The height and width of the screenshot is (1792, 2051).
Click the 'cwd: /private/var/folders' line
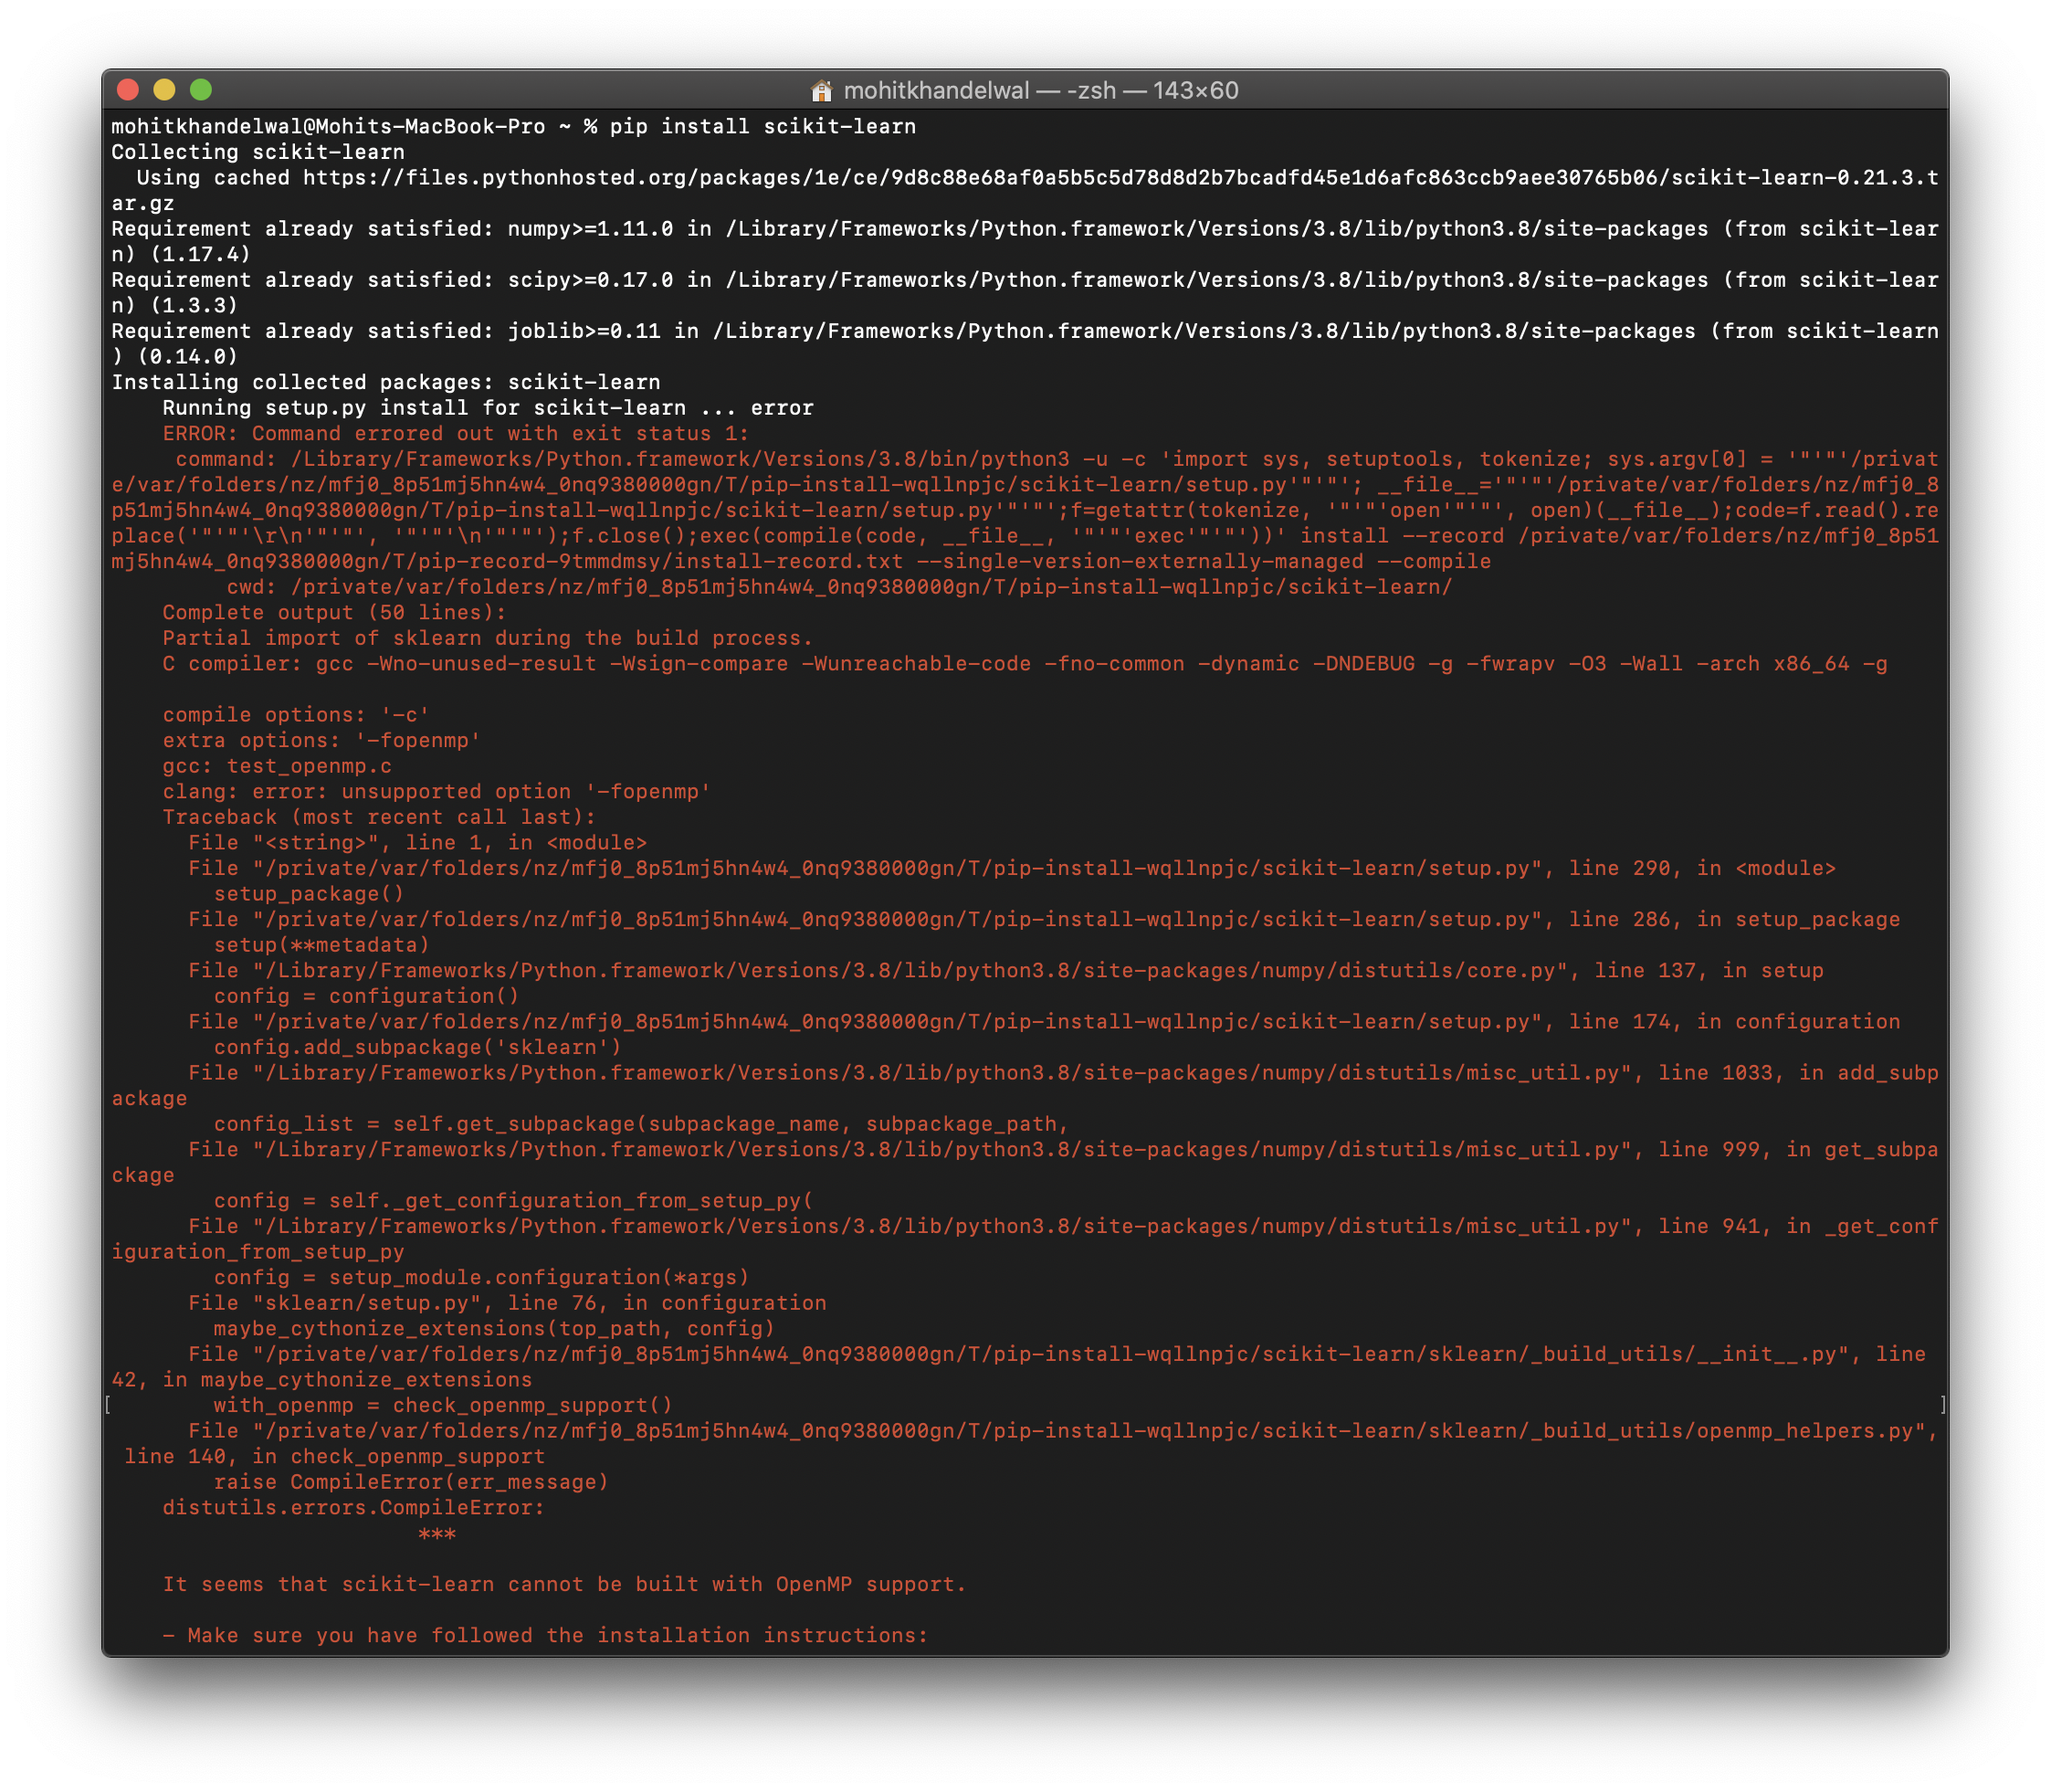point(839,587)
